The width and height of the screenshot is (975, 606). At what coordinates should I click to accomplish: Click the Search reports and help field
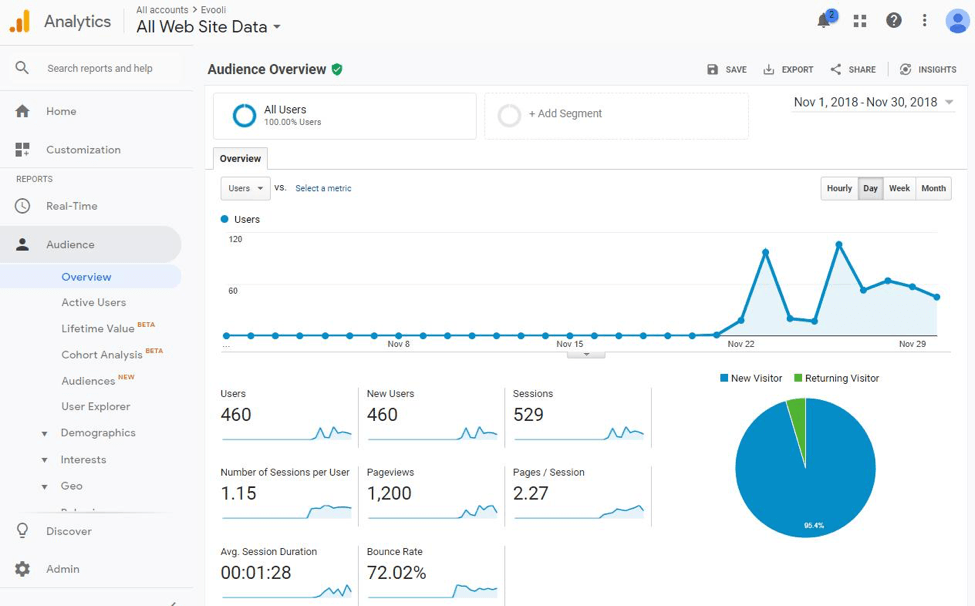(x=100, y=68)
